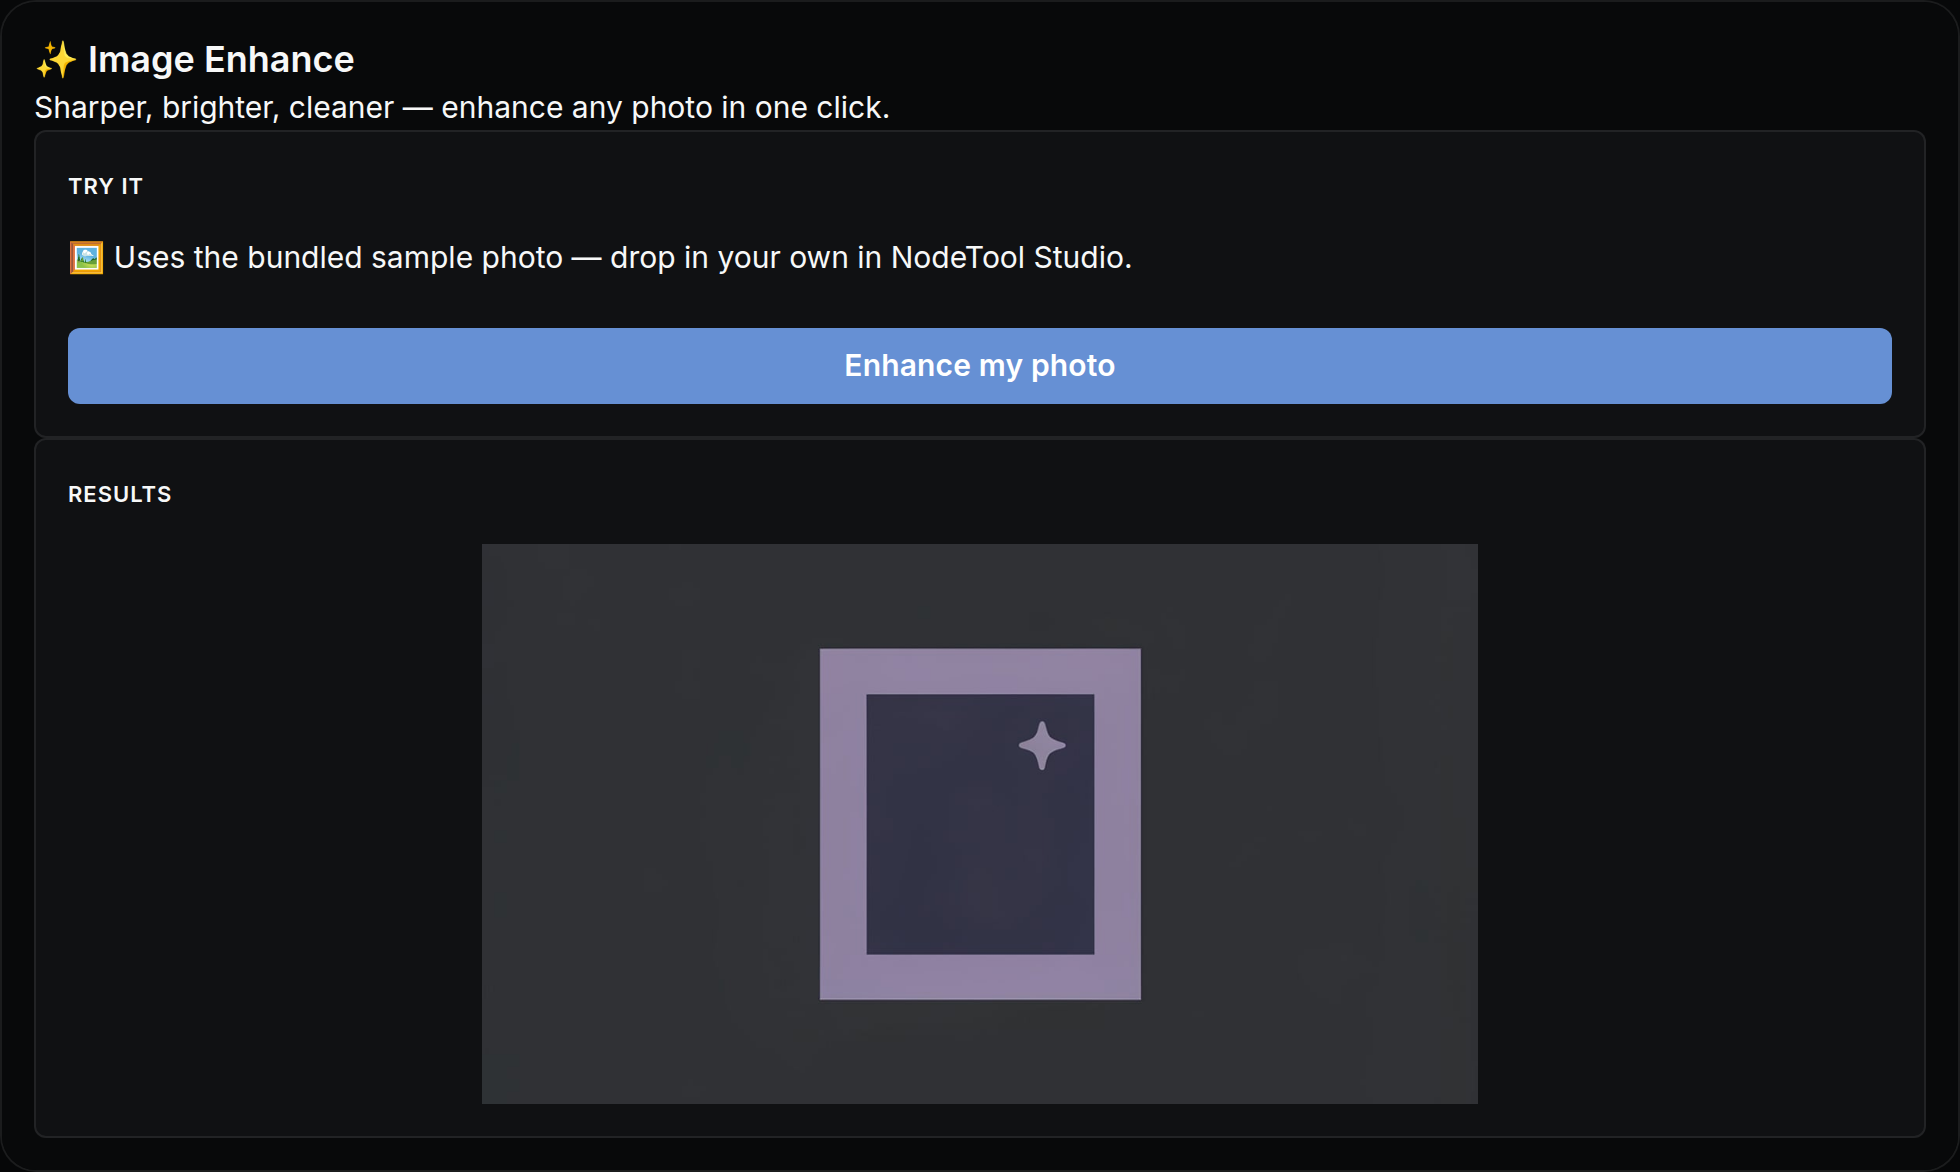Click the TRY IT section label
The height and width of the screenshot is (1172, 1960).
pyautogui.click(x=106, y=187)
